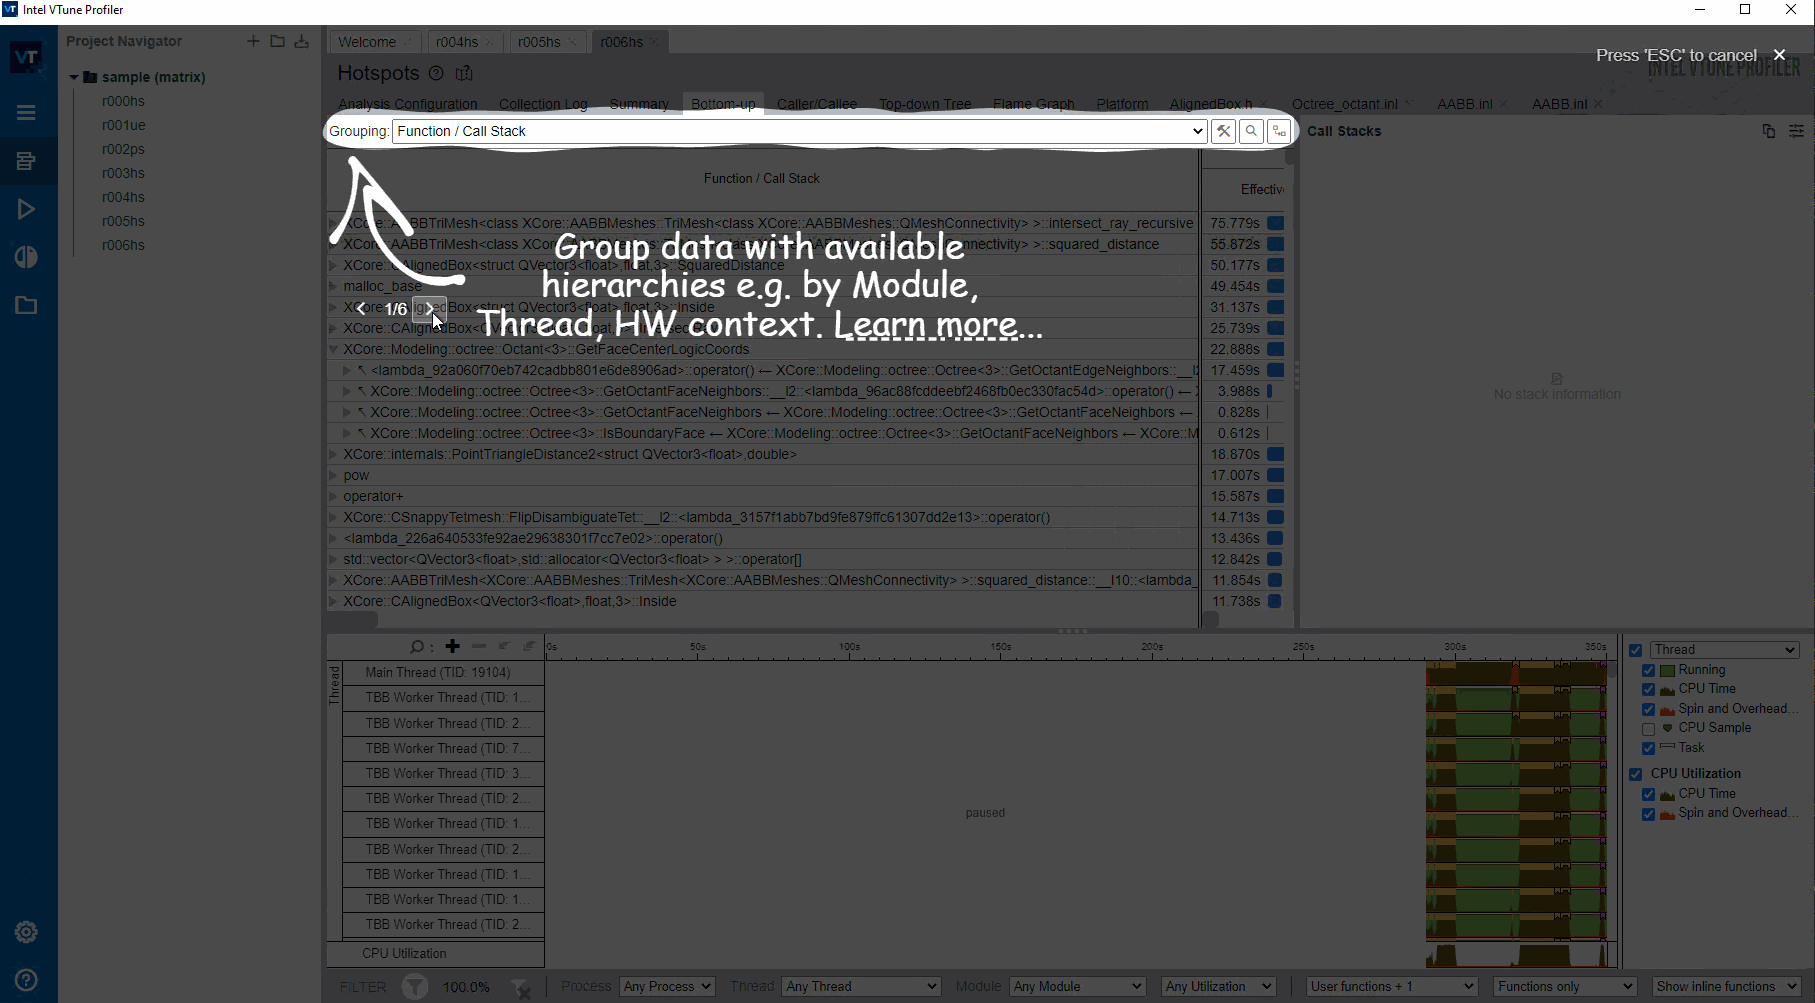
Task: Collapse GetFaceCenterLogicCoords row
Action: pyautogui.click(x=334, y=349)
